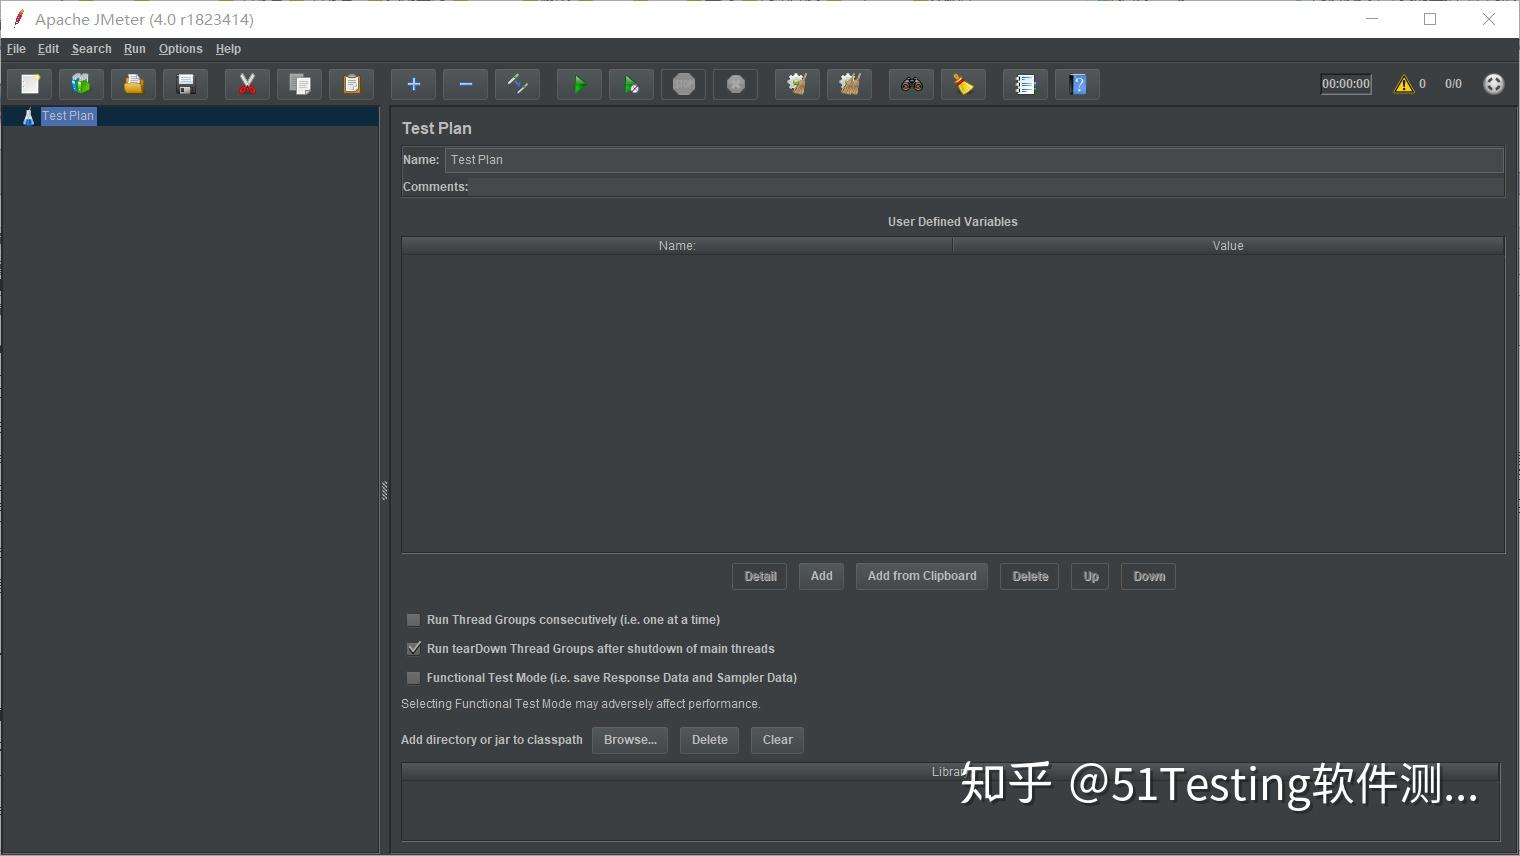Screen dimensions: 1520x856
Task: Click the remote engines status icon
Action: pos(1494,84)
